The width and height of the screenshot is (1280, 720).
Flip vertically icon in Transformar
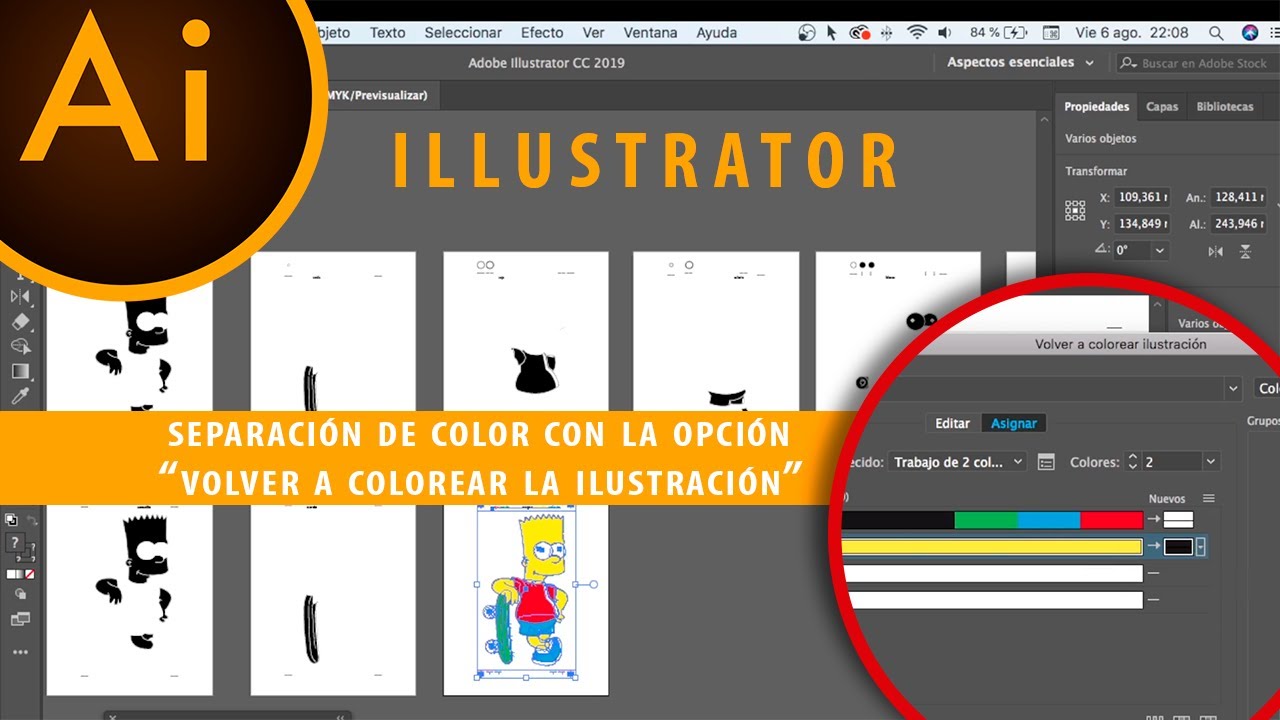point(1246,251)
